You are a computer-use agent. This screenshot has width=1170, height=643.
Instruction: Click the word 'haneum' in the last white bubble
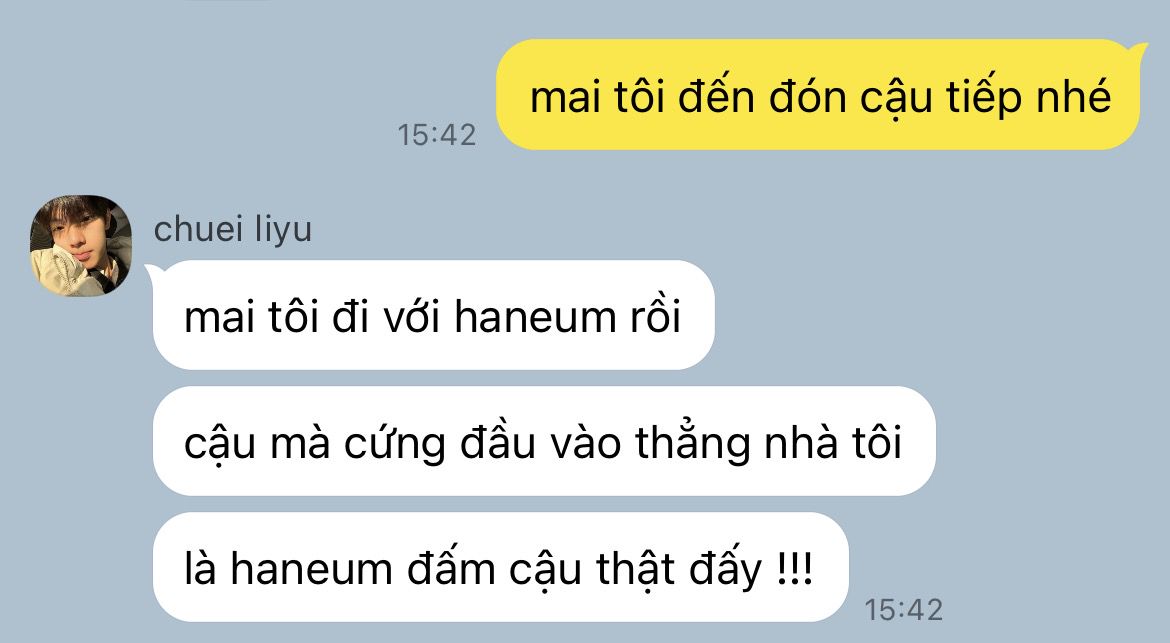click(311, 569)
